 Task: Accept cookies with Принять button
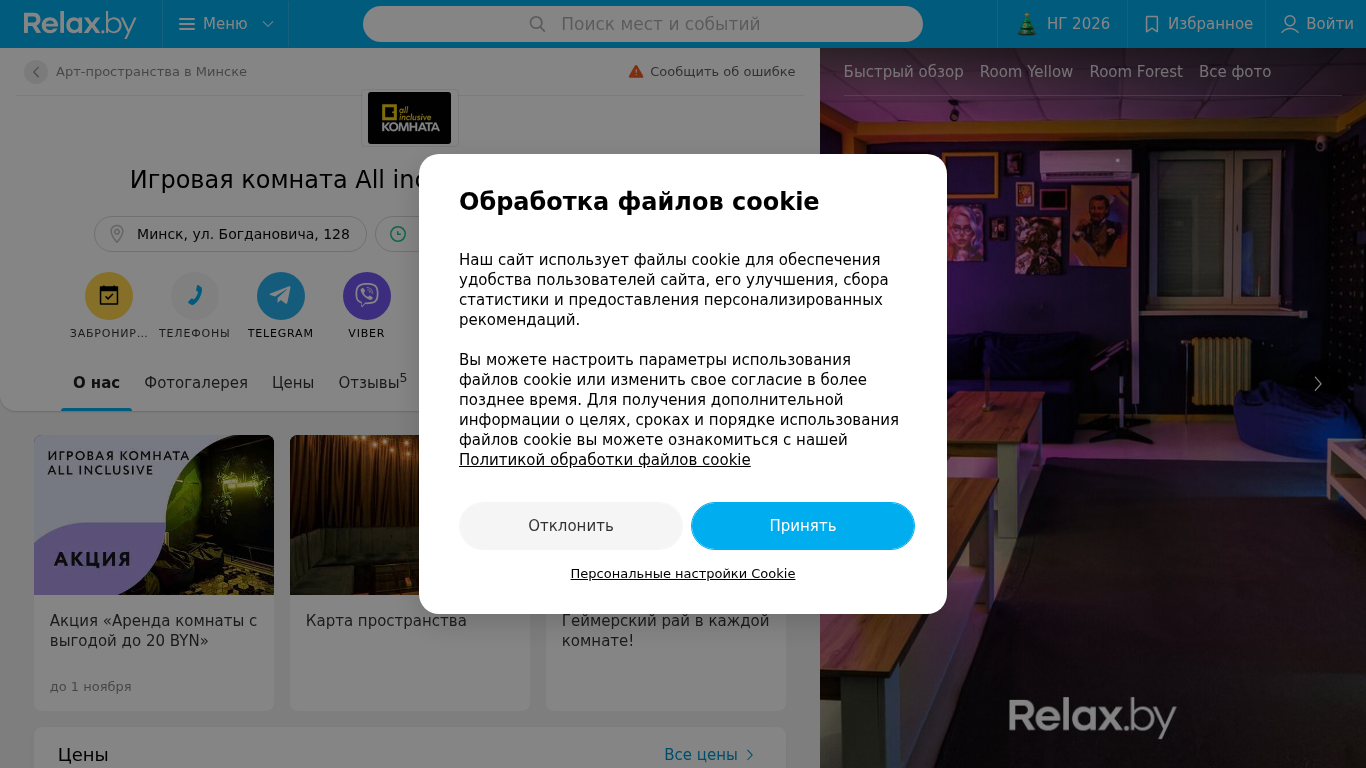tap(803, 526)
